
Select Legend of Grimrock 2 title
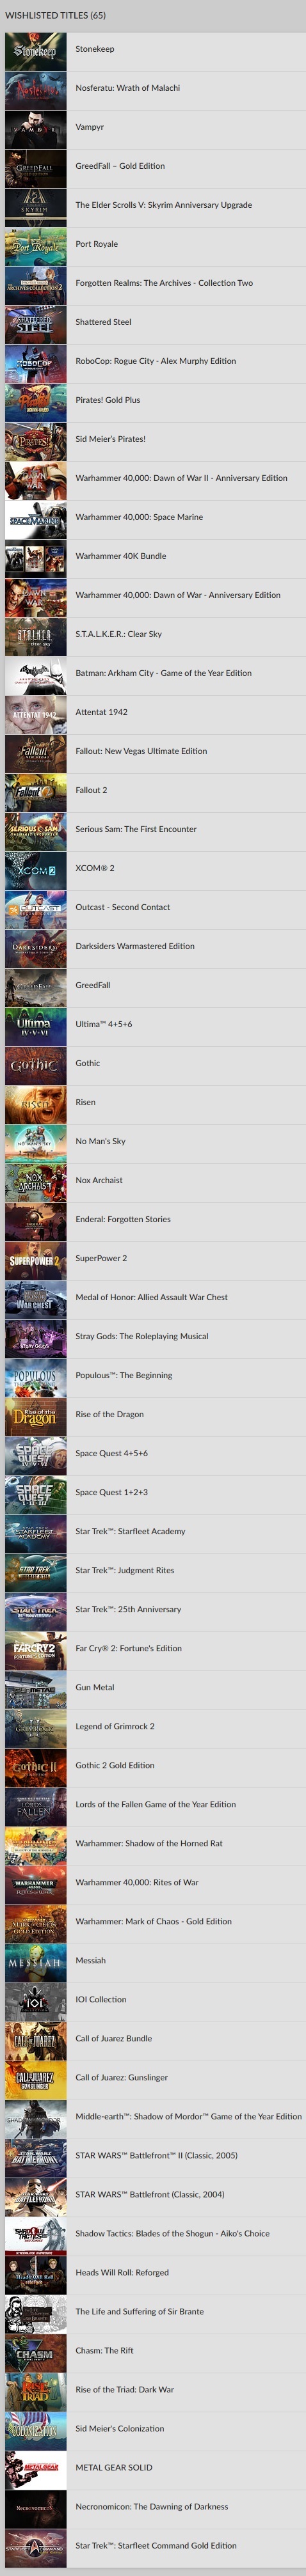pos(115,1726)
